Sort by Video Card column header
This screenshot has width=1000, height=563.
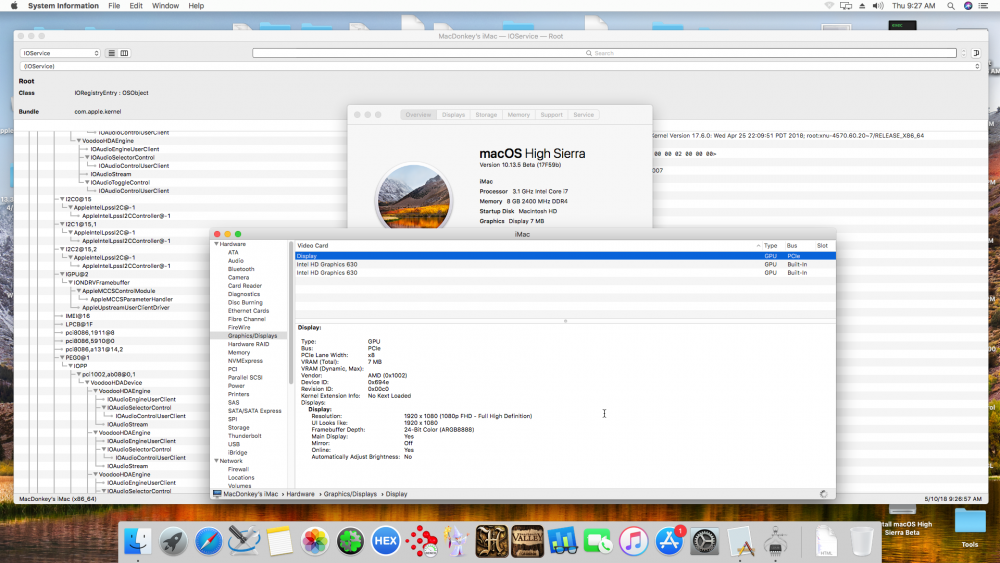[528, 245]
